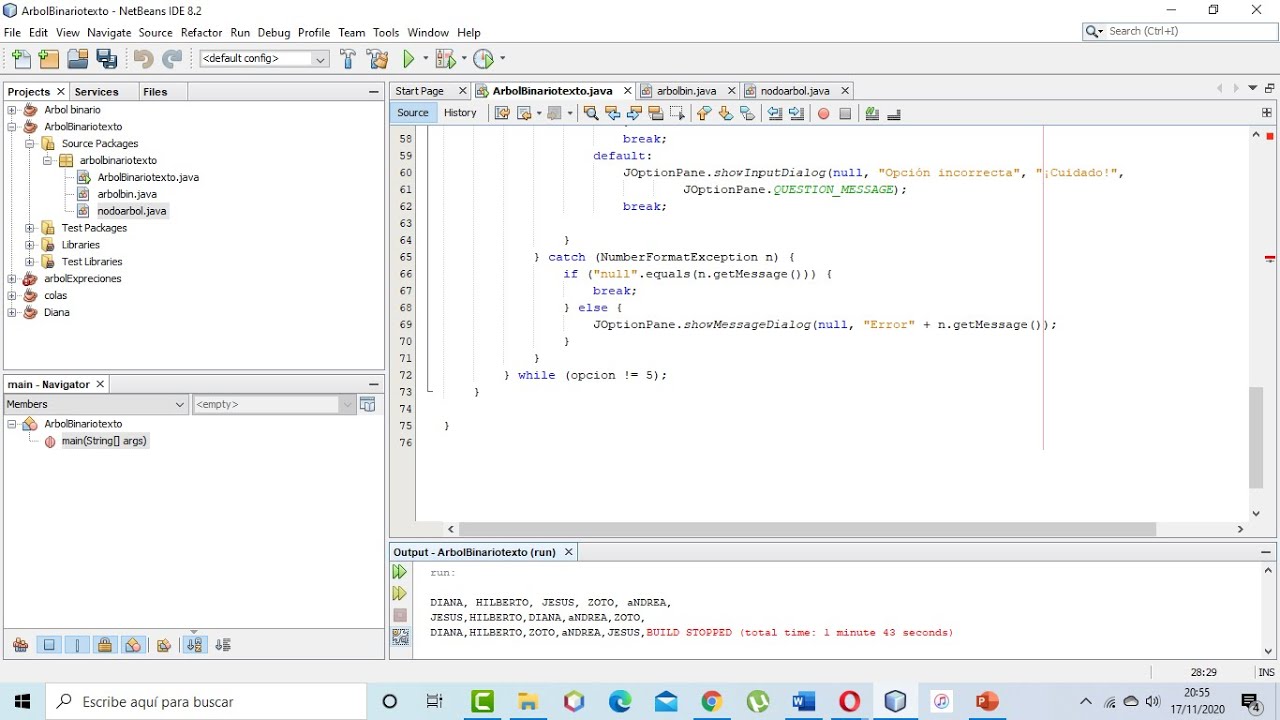Click the Comment lines icon in the editor toolbar

click(872, 113)
